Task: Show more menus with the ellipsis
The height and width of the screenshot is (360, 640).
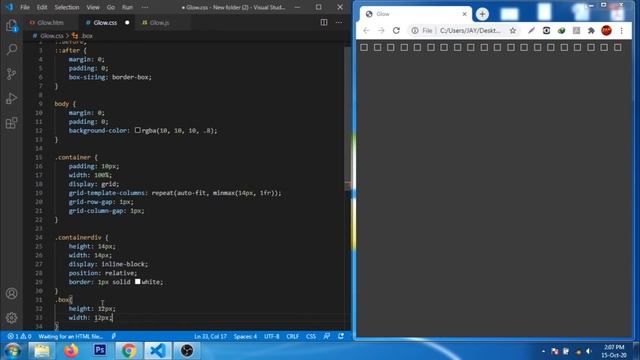Action: point(145,7)
